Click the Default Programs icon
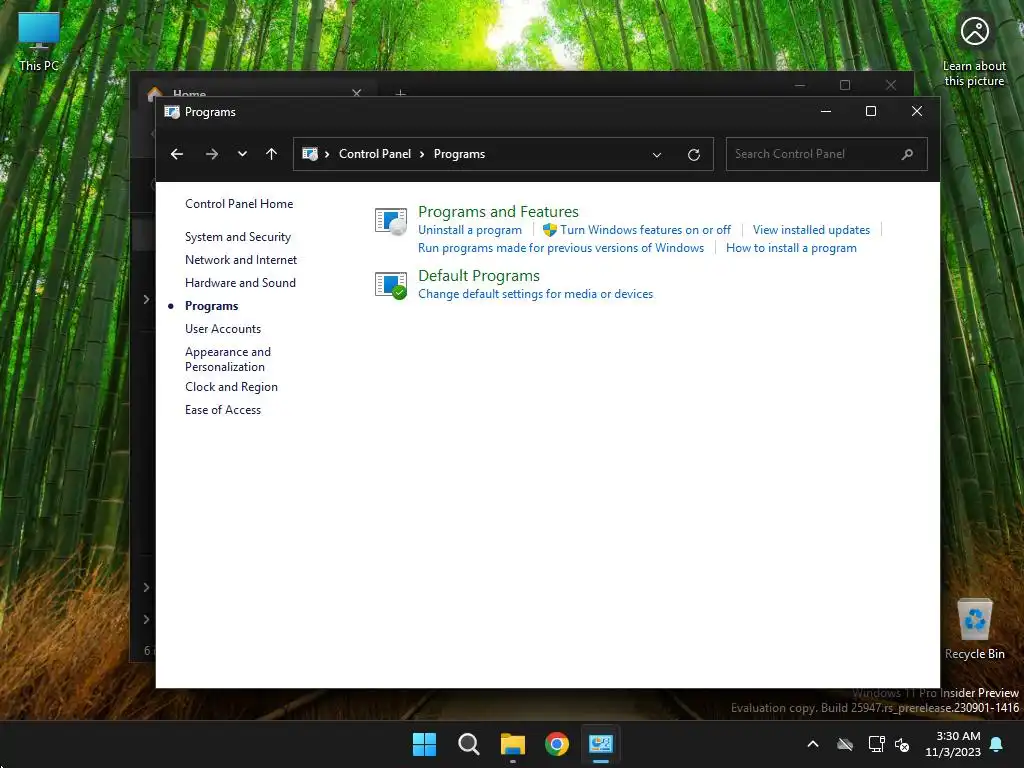Image resolution: width=1024 pixels, height=768 pixels. pyautogui.click(x=391, y=285)
